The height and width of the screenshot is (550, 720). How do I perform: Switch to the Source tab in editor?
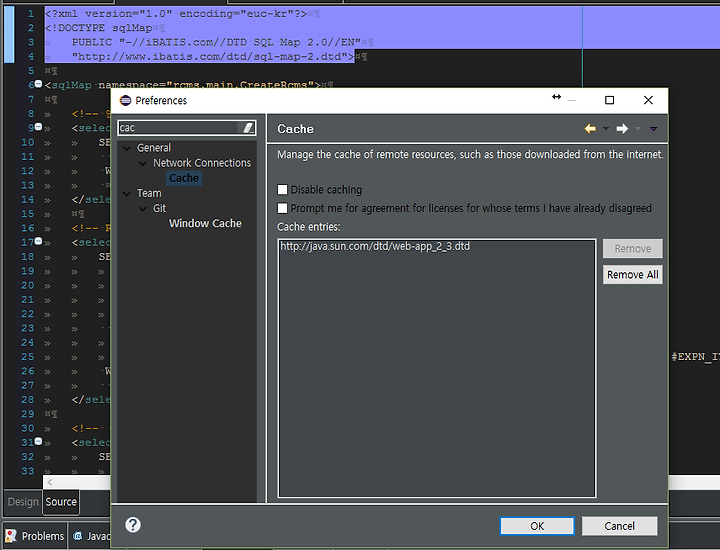pos(61,502)
